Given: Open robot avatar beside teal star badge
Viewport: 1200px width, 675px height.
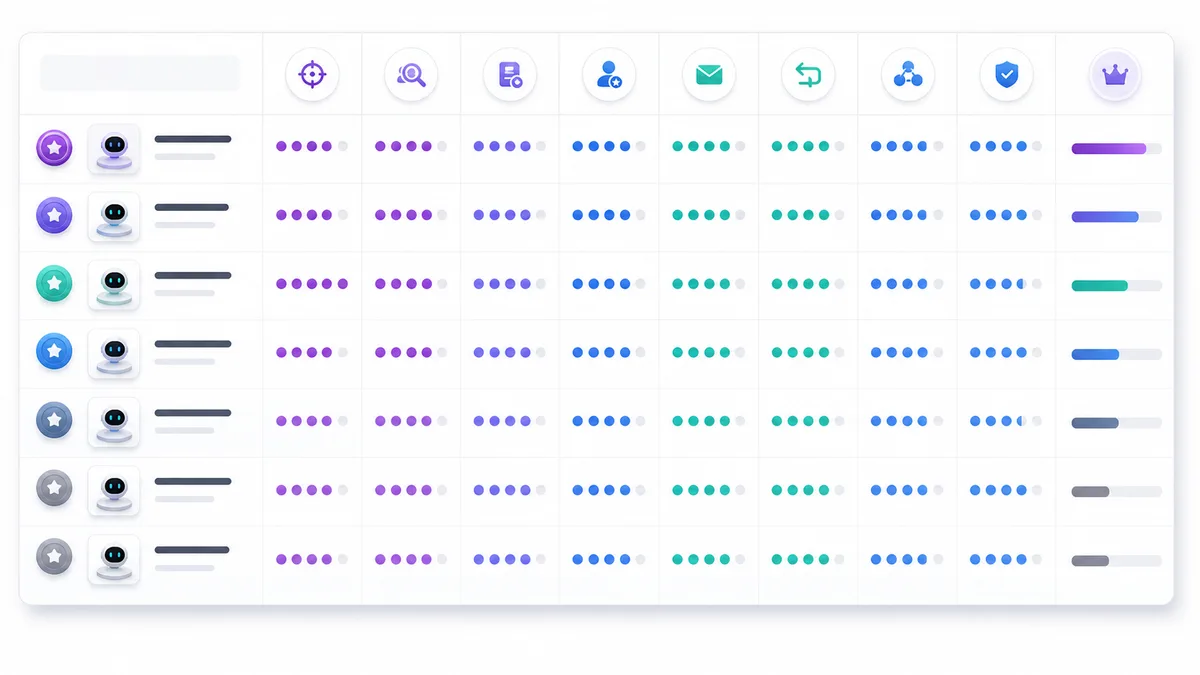Looking at the screenshot, I should coord(114,285).
